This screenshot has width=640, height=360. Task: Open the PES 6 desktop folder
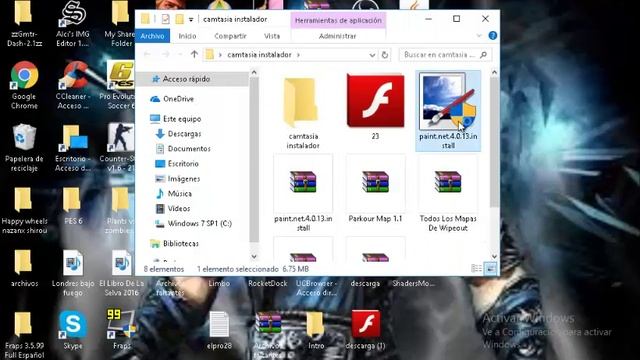(x=73, y=206)
